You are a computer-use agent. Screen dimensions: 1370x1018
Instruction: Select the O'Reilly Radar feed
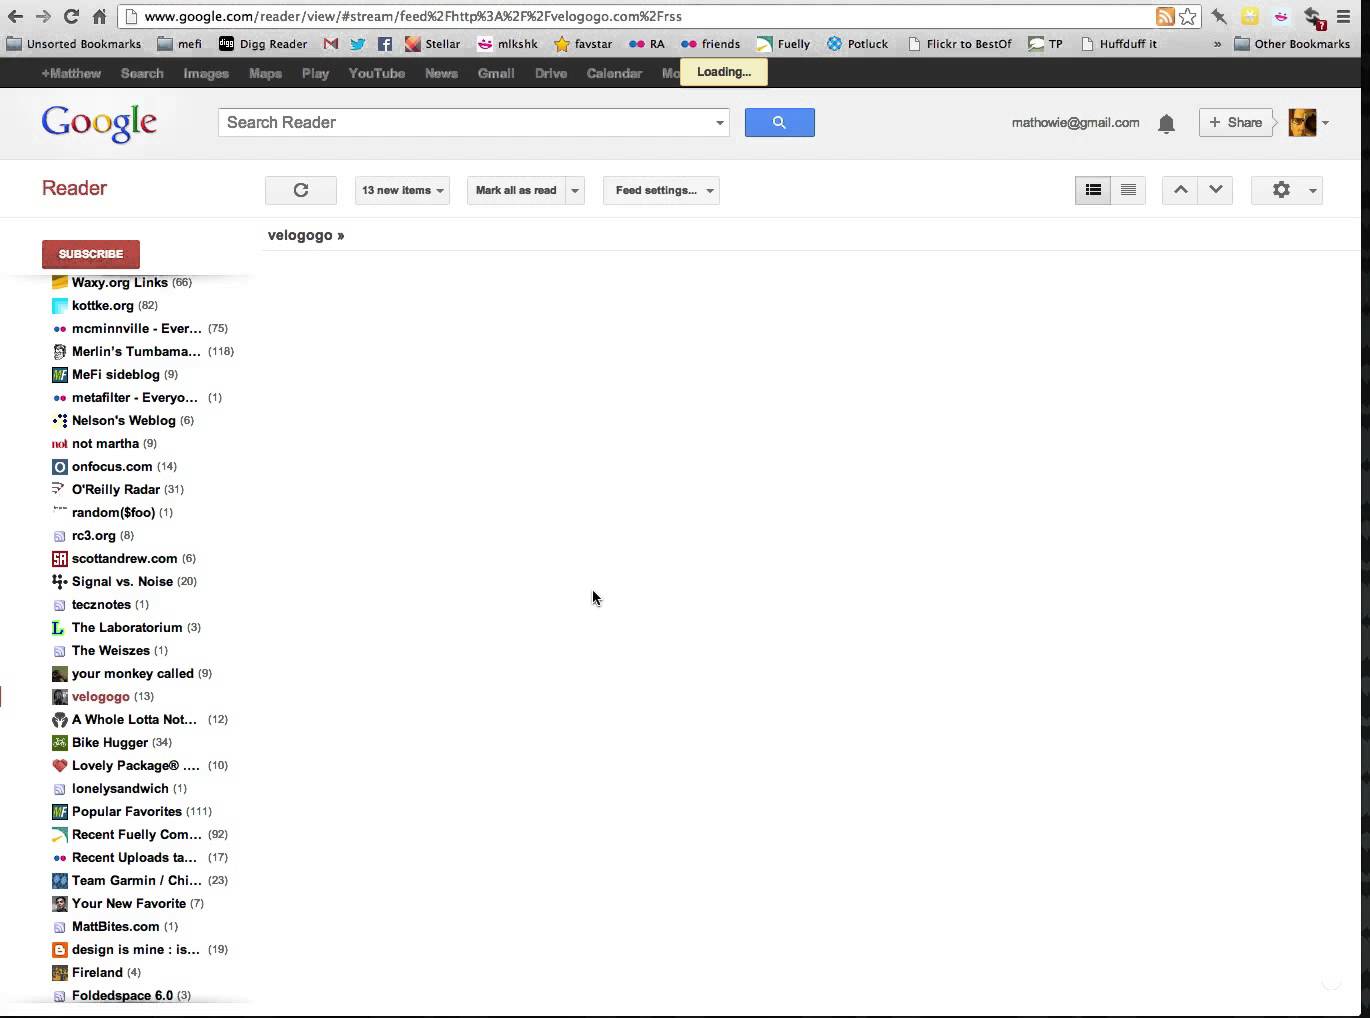117,489
